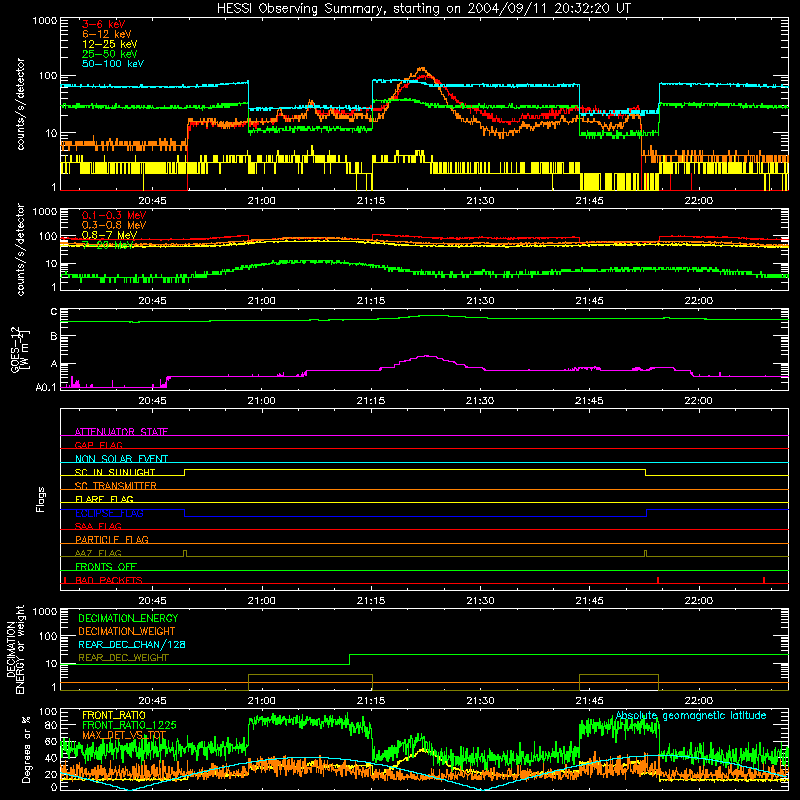This screenshot has height=800, width=800.
Task: Select the 6-12 keV legend label
Action: [x=107, y=34]
